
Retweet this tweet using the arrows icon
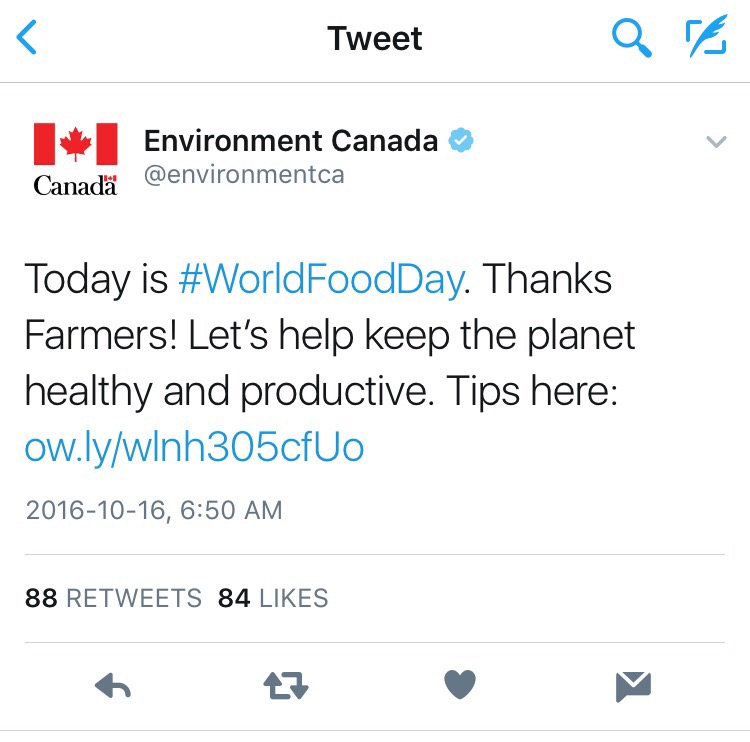tap(285, 686)
